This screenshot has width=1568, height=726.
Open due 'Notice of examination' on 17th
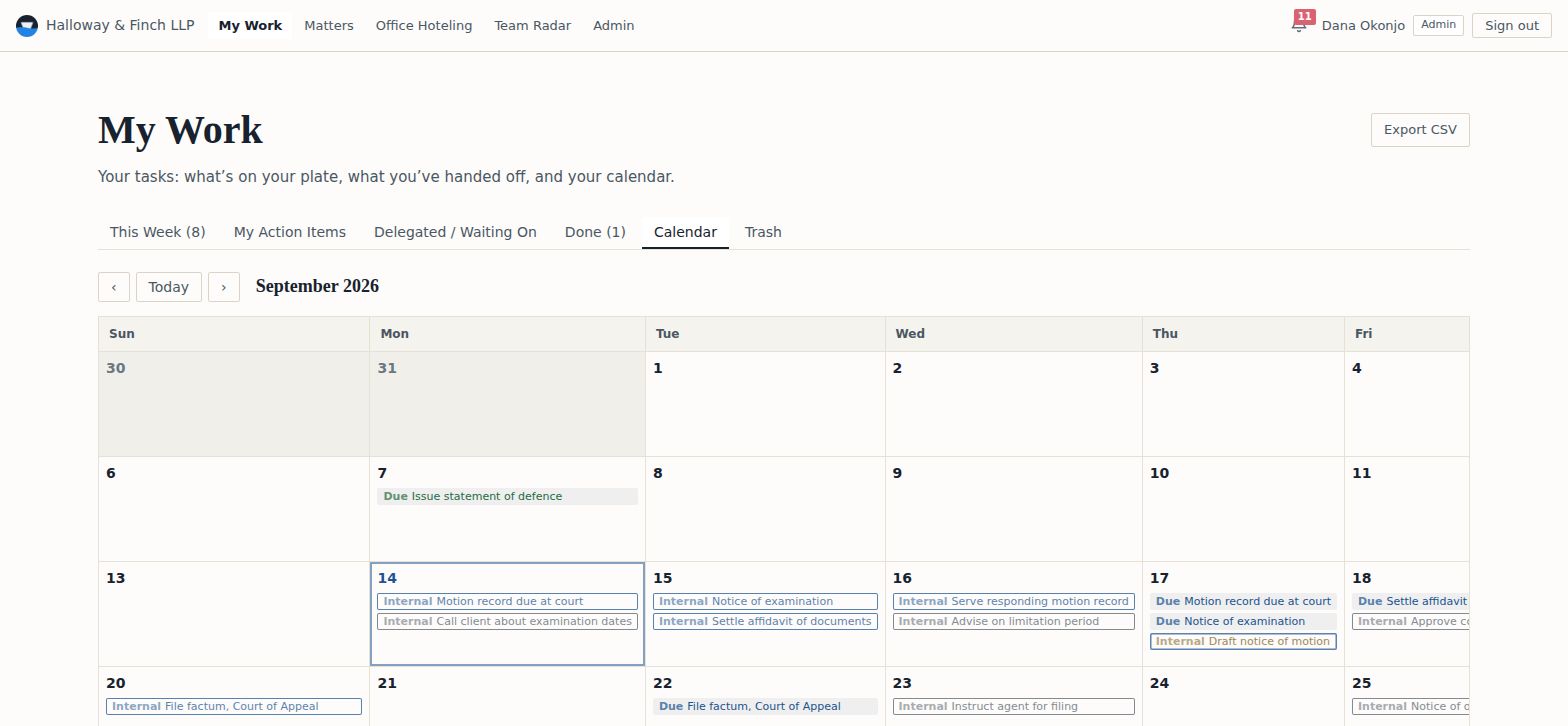click(1243, 621)
